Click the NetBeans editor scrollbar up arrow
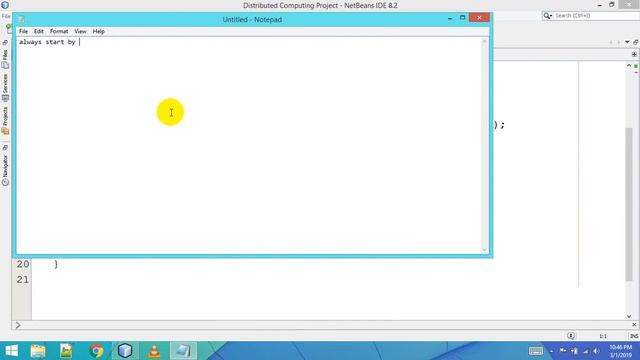640x360 pixels. tap(629, 65)
